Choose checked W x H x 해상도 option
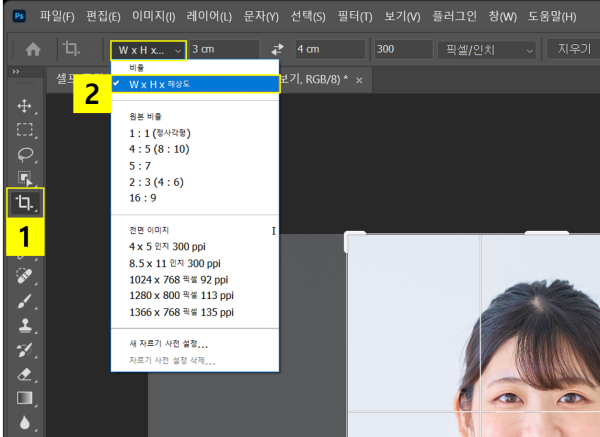This screenshot has width=600, height=437. coord(195,84)
